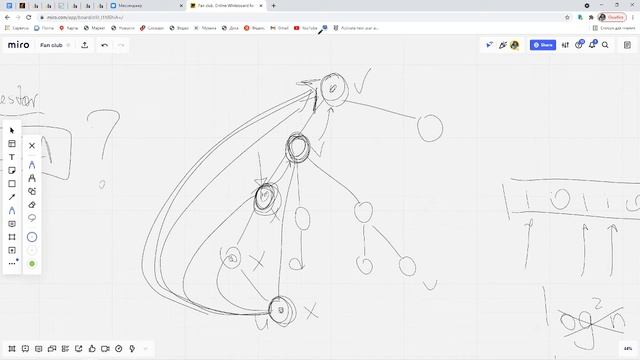
Task: Choose the Frame tool in the left toolbar
Action: pyautogui.click(x=12, y=237)
